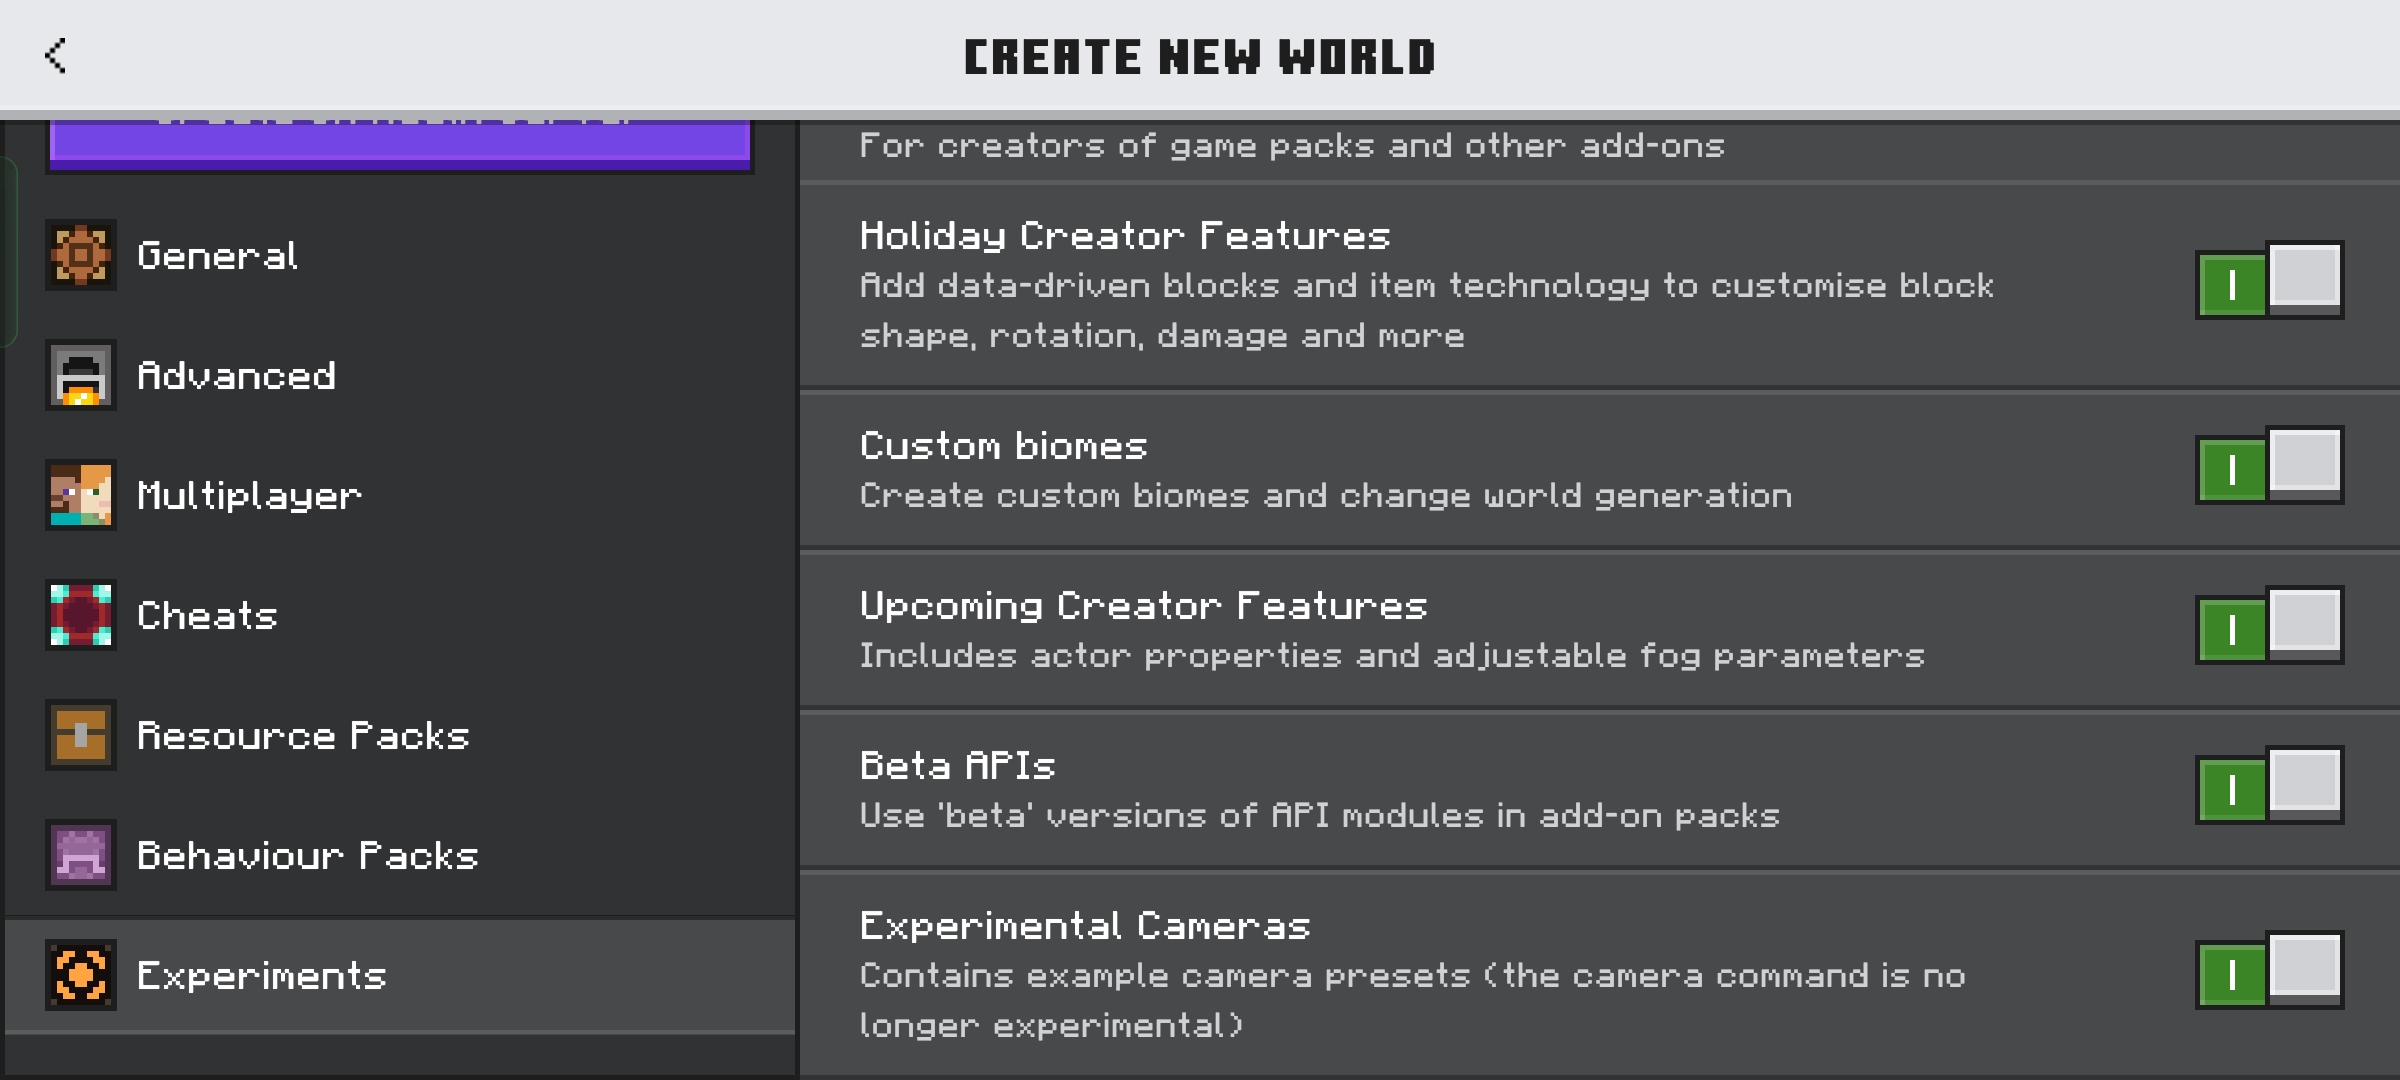Click the Multiplayer settings icon
Viewport: 2400px width, 1080px height.
coord(81,494)
